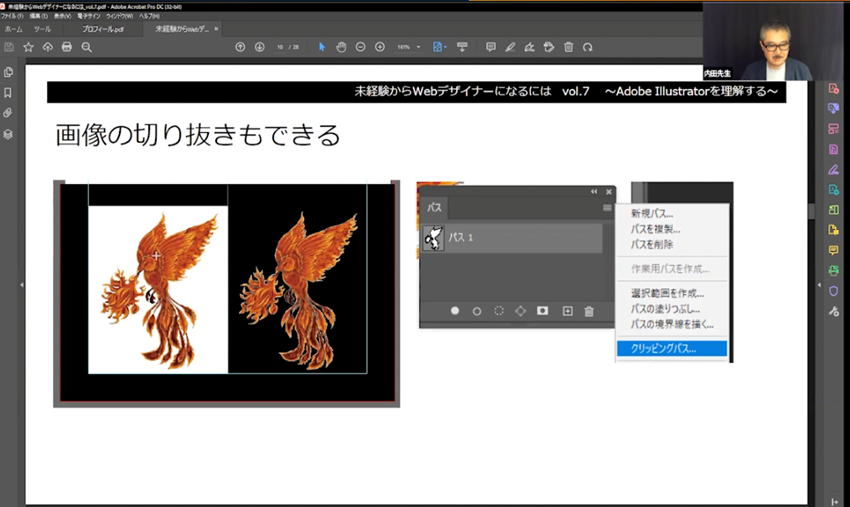Open the find text magnifier icon
Viewport: 850px width, 507px height.
click(87, 47)
